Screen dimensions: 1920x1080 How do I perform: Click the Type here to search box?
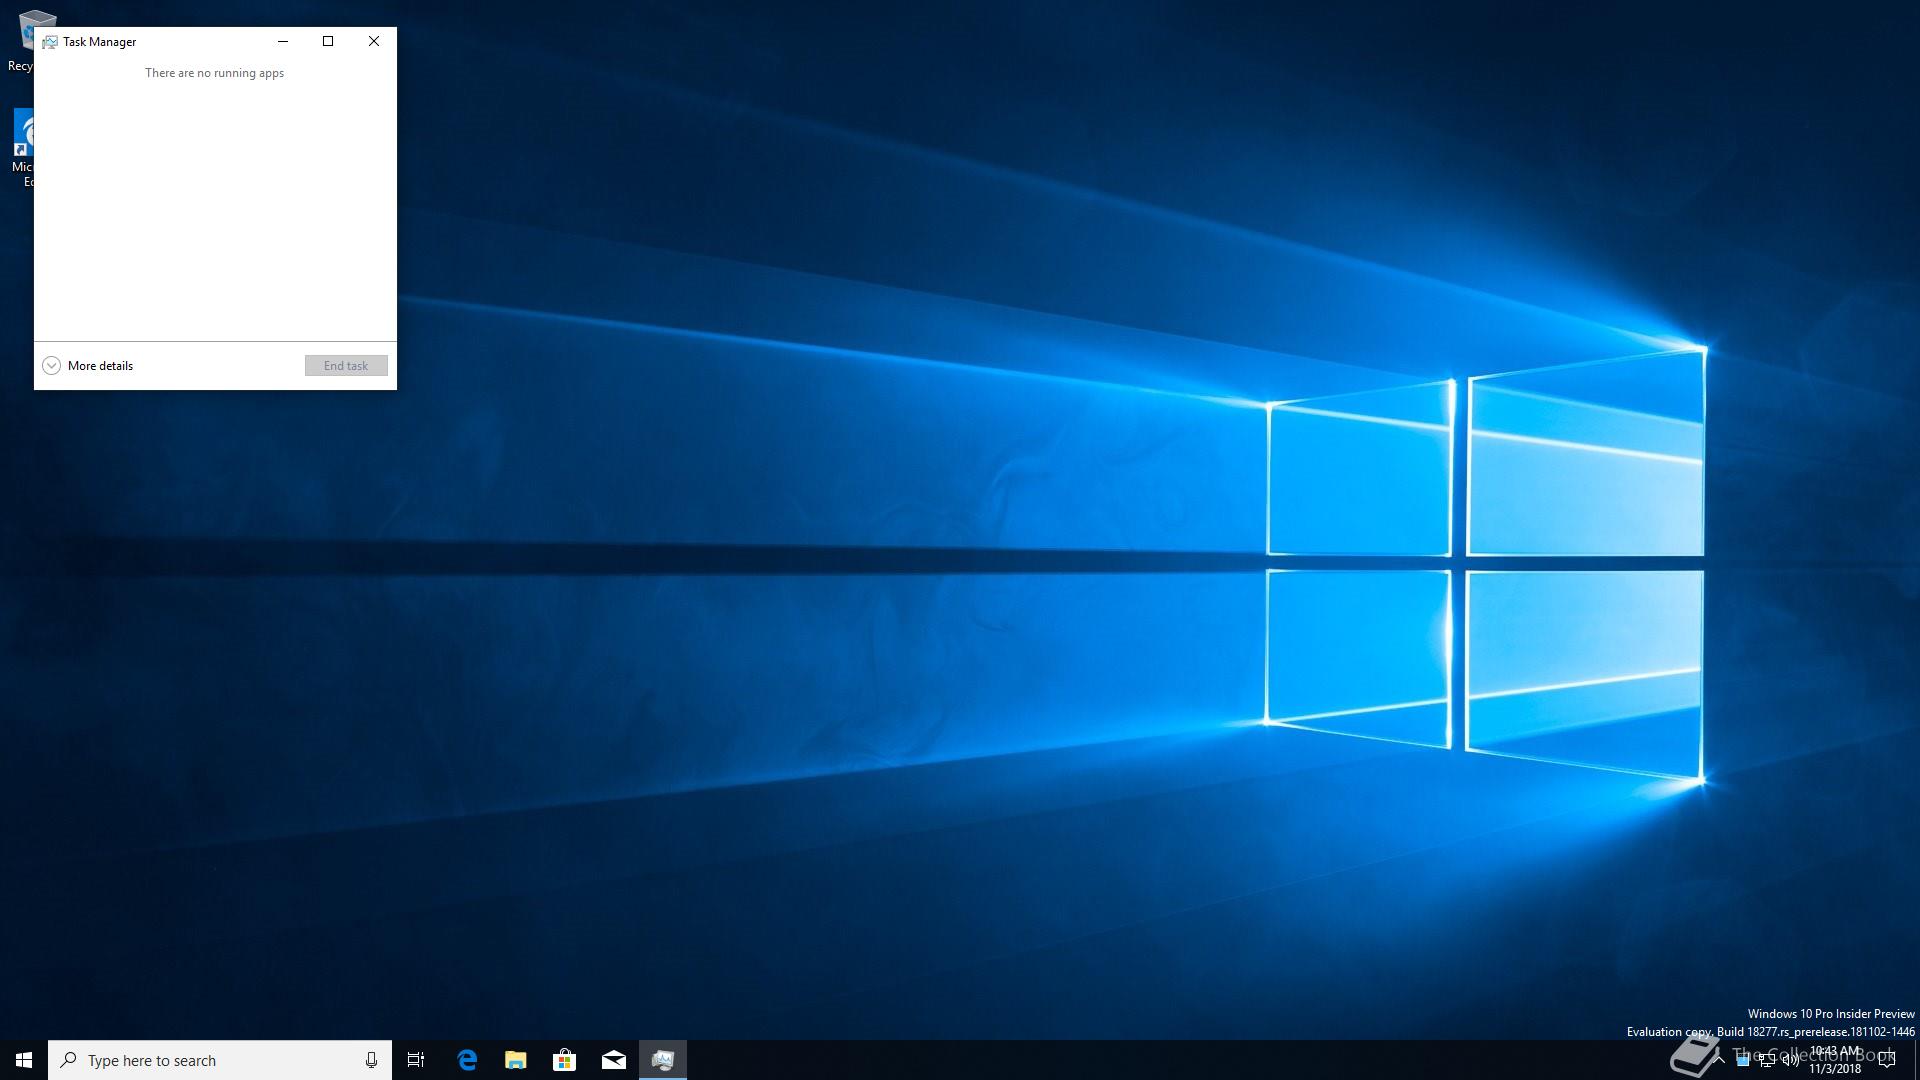pos(220,1060)
